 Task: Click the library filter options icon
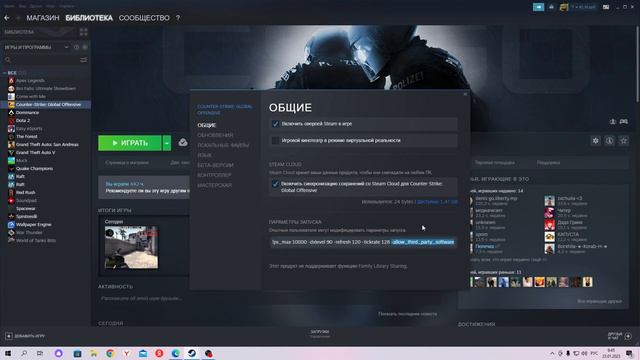(84, 60)
